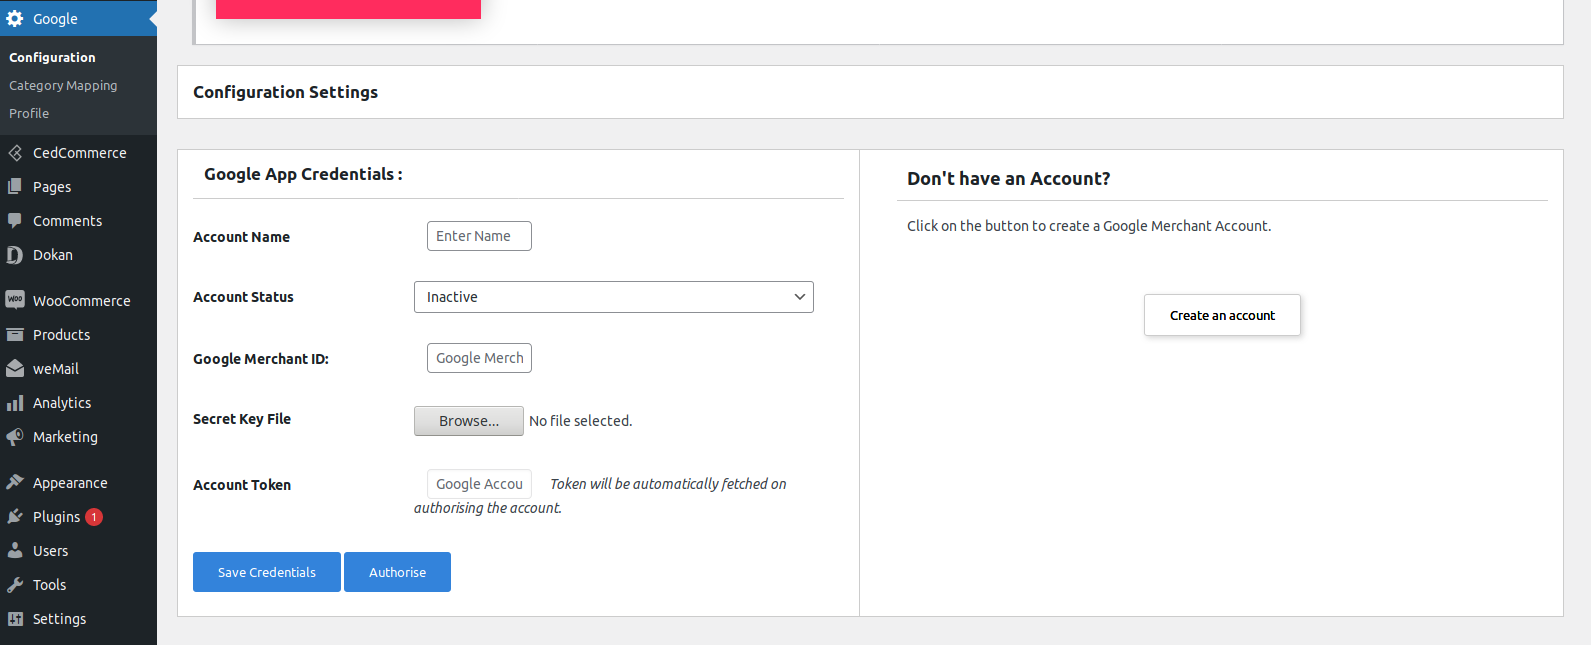Open the Analytics menu label
Viewport: 1591px width, 645px height.
point(62,403)
